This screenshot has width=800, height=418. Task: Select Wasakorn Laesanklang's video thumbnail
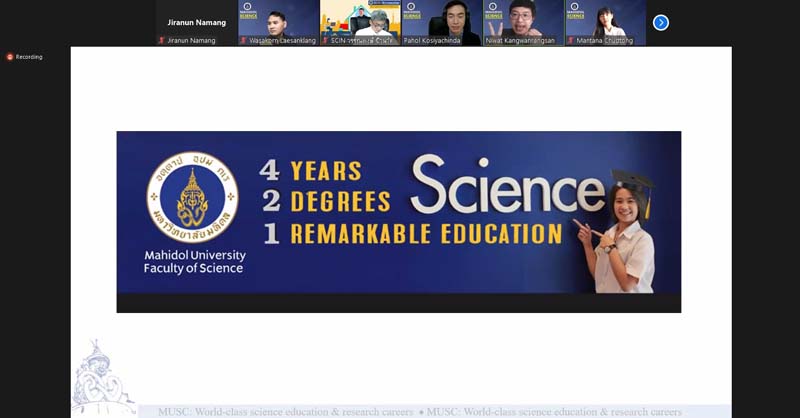[x=279, y=22]
